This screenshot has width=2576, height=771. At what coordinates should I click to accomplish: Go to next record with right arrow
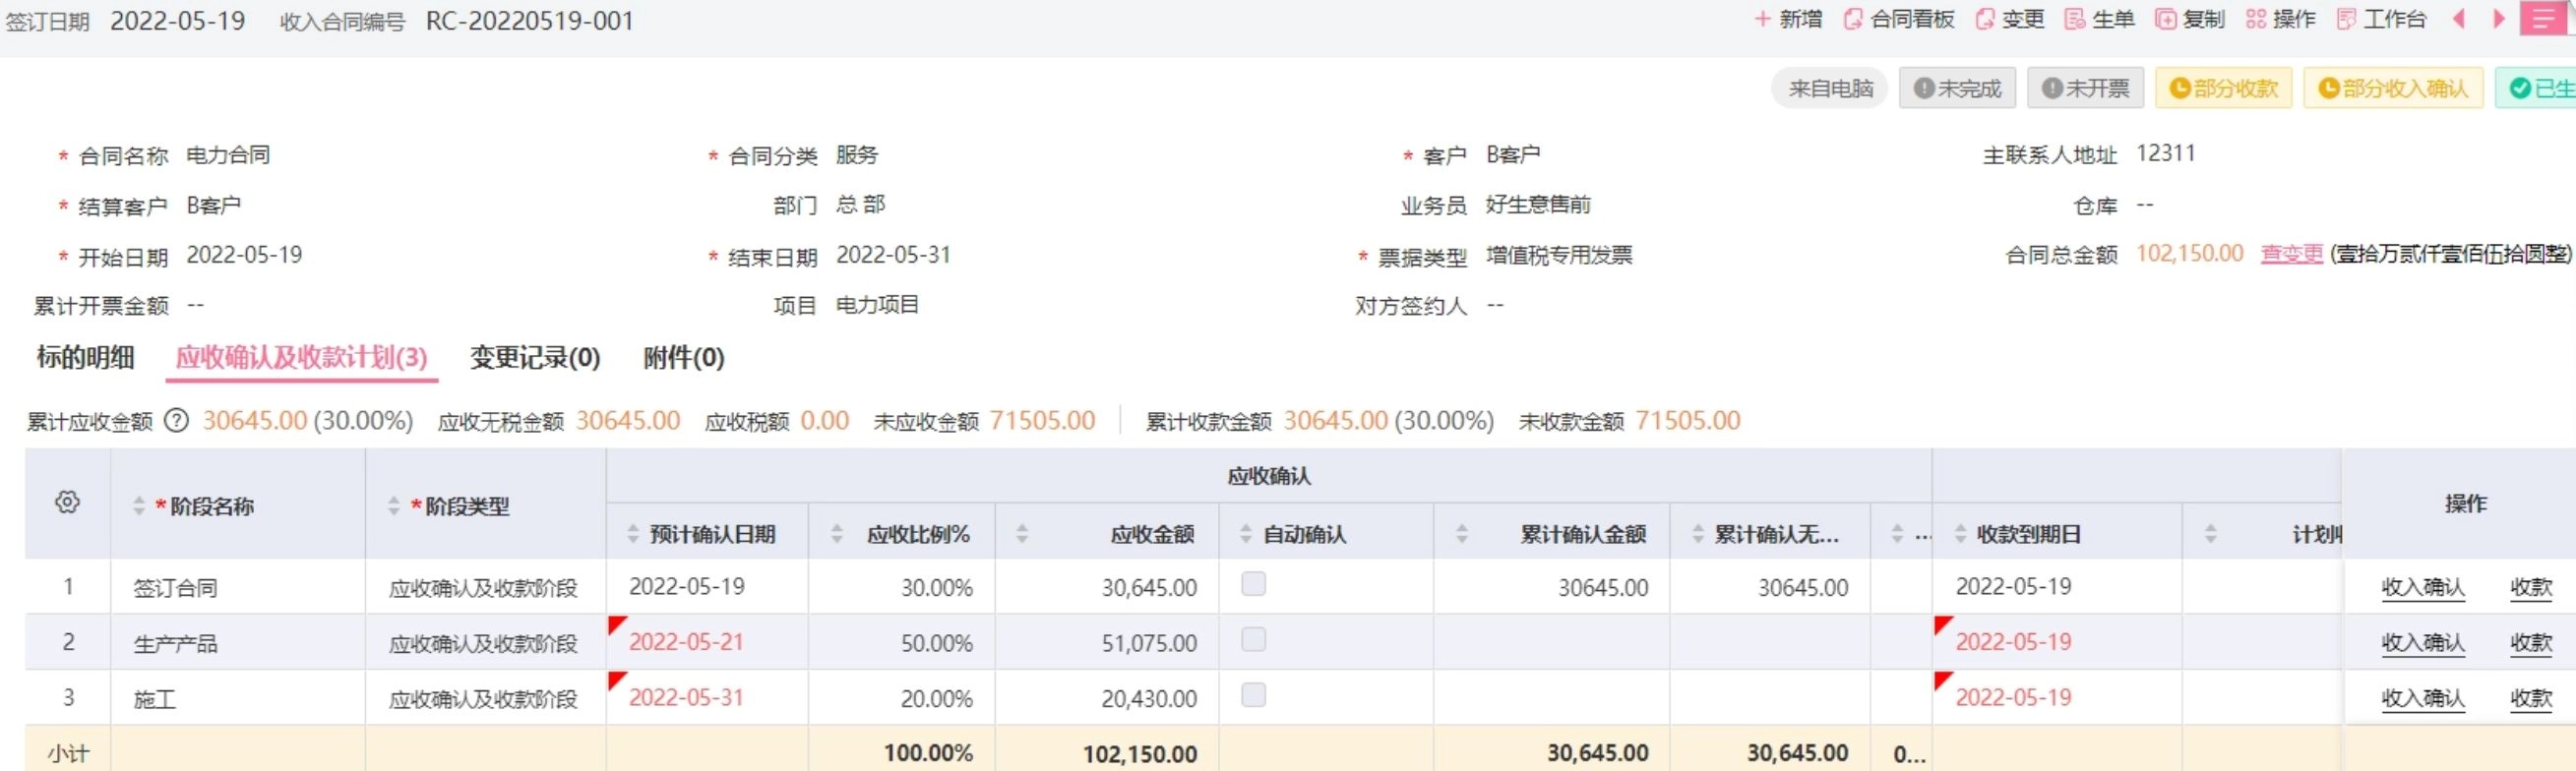(x=2499, y=19)
